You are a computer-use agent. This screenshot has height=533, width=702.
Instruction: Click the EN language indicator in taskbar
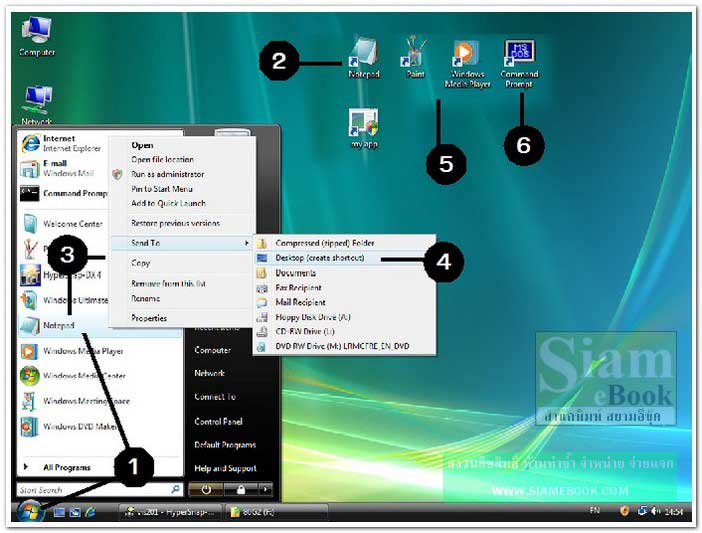(x=595, y=510)
